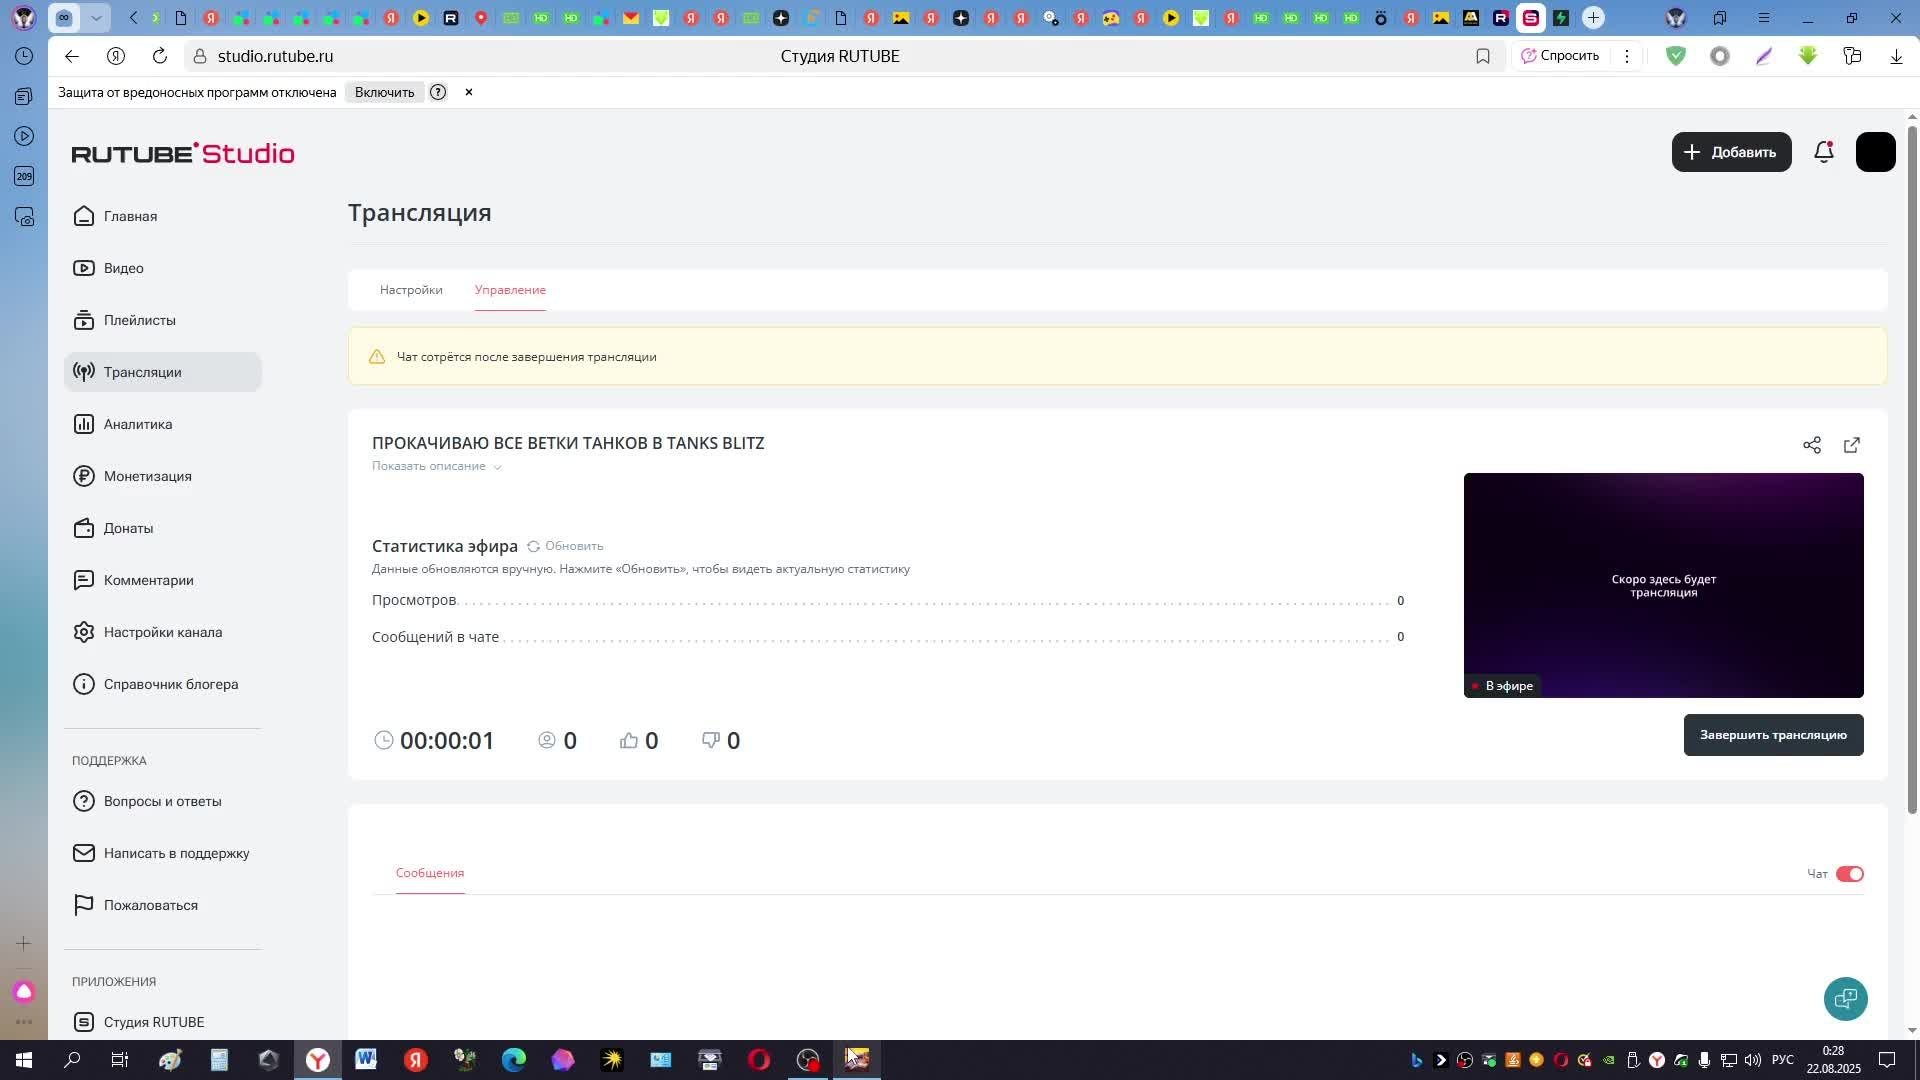Open support chat floating button

coord(1845,998)
